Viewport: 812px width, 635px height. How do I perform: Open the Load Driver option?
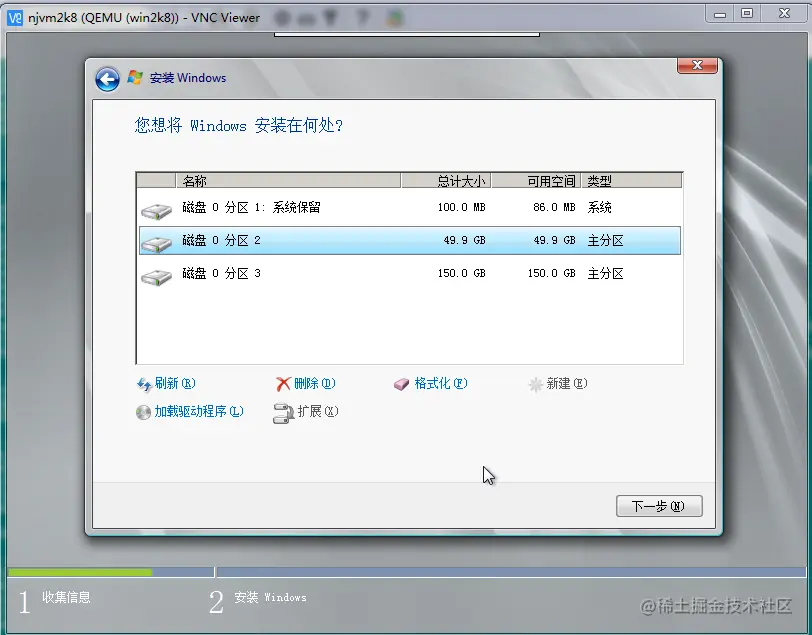click(190, 413)
